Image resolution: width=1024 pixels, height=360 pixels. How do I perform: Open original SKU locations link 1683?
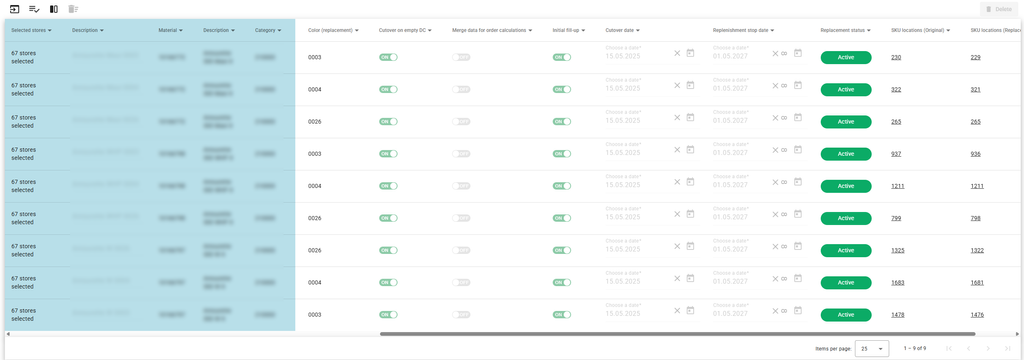[x=898, y=283]
